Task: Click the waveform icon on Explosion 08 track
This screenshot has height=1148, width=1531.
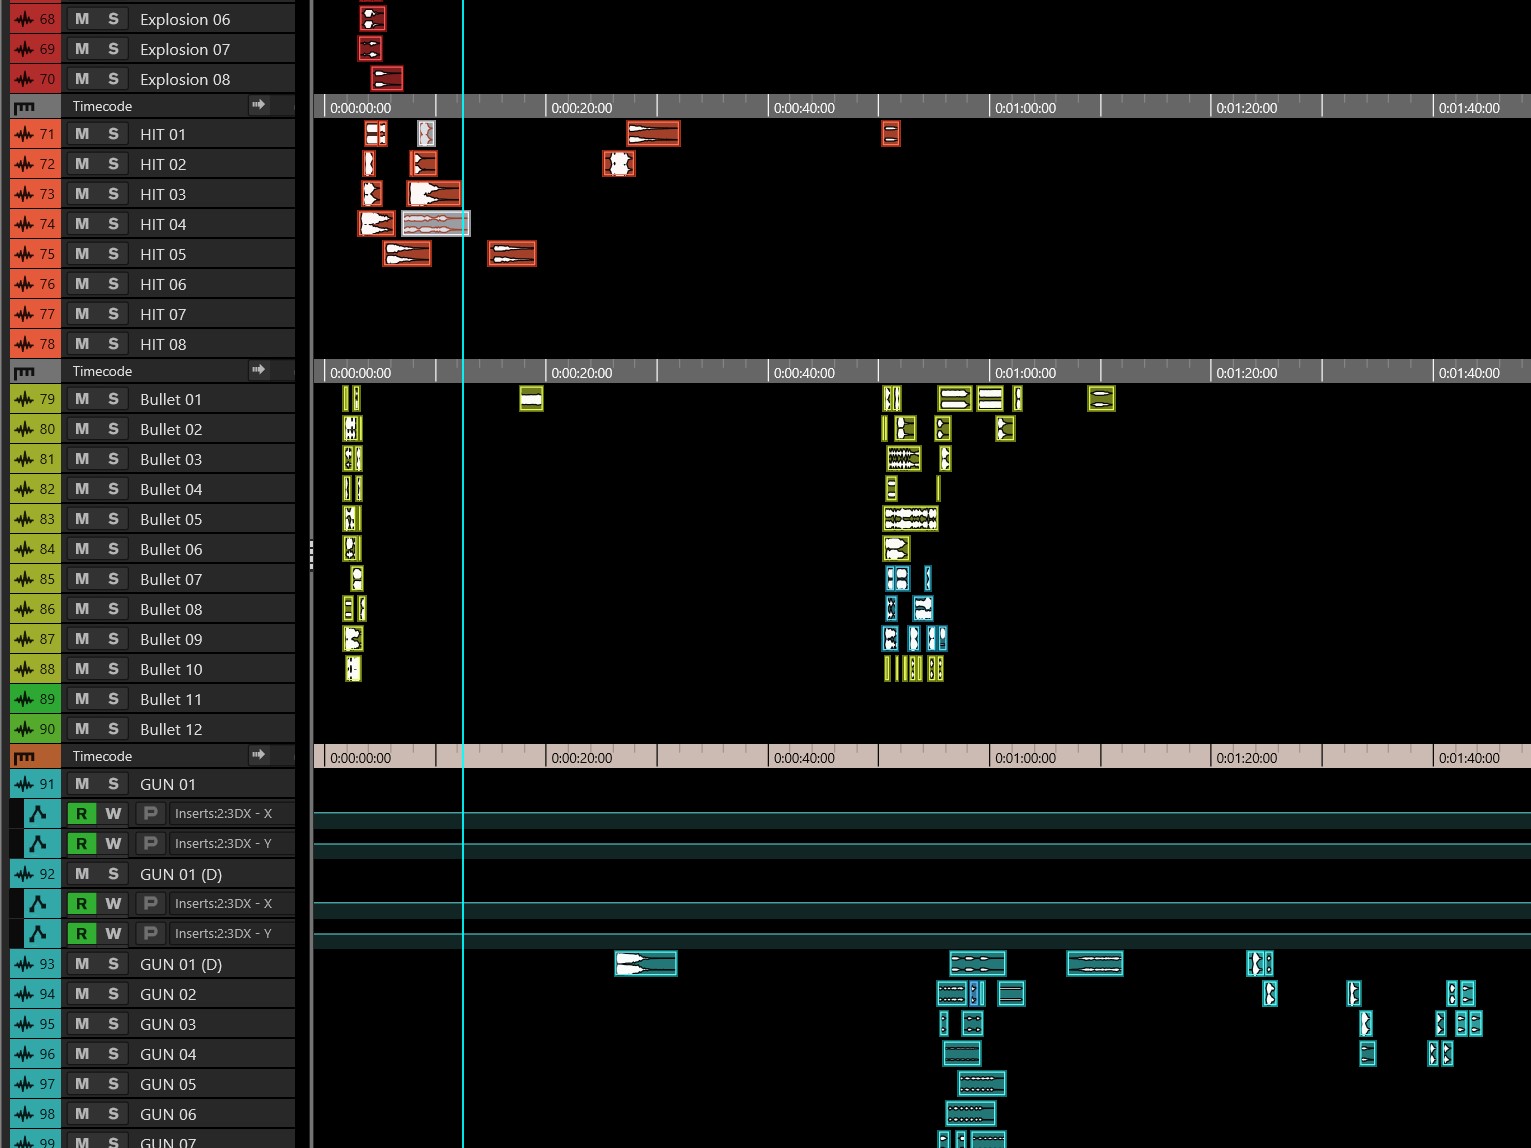Action: (24, 79)
